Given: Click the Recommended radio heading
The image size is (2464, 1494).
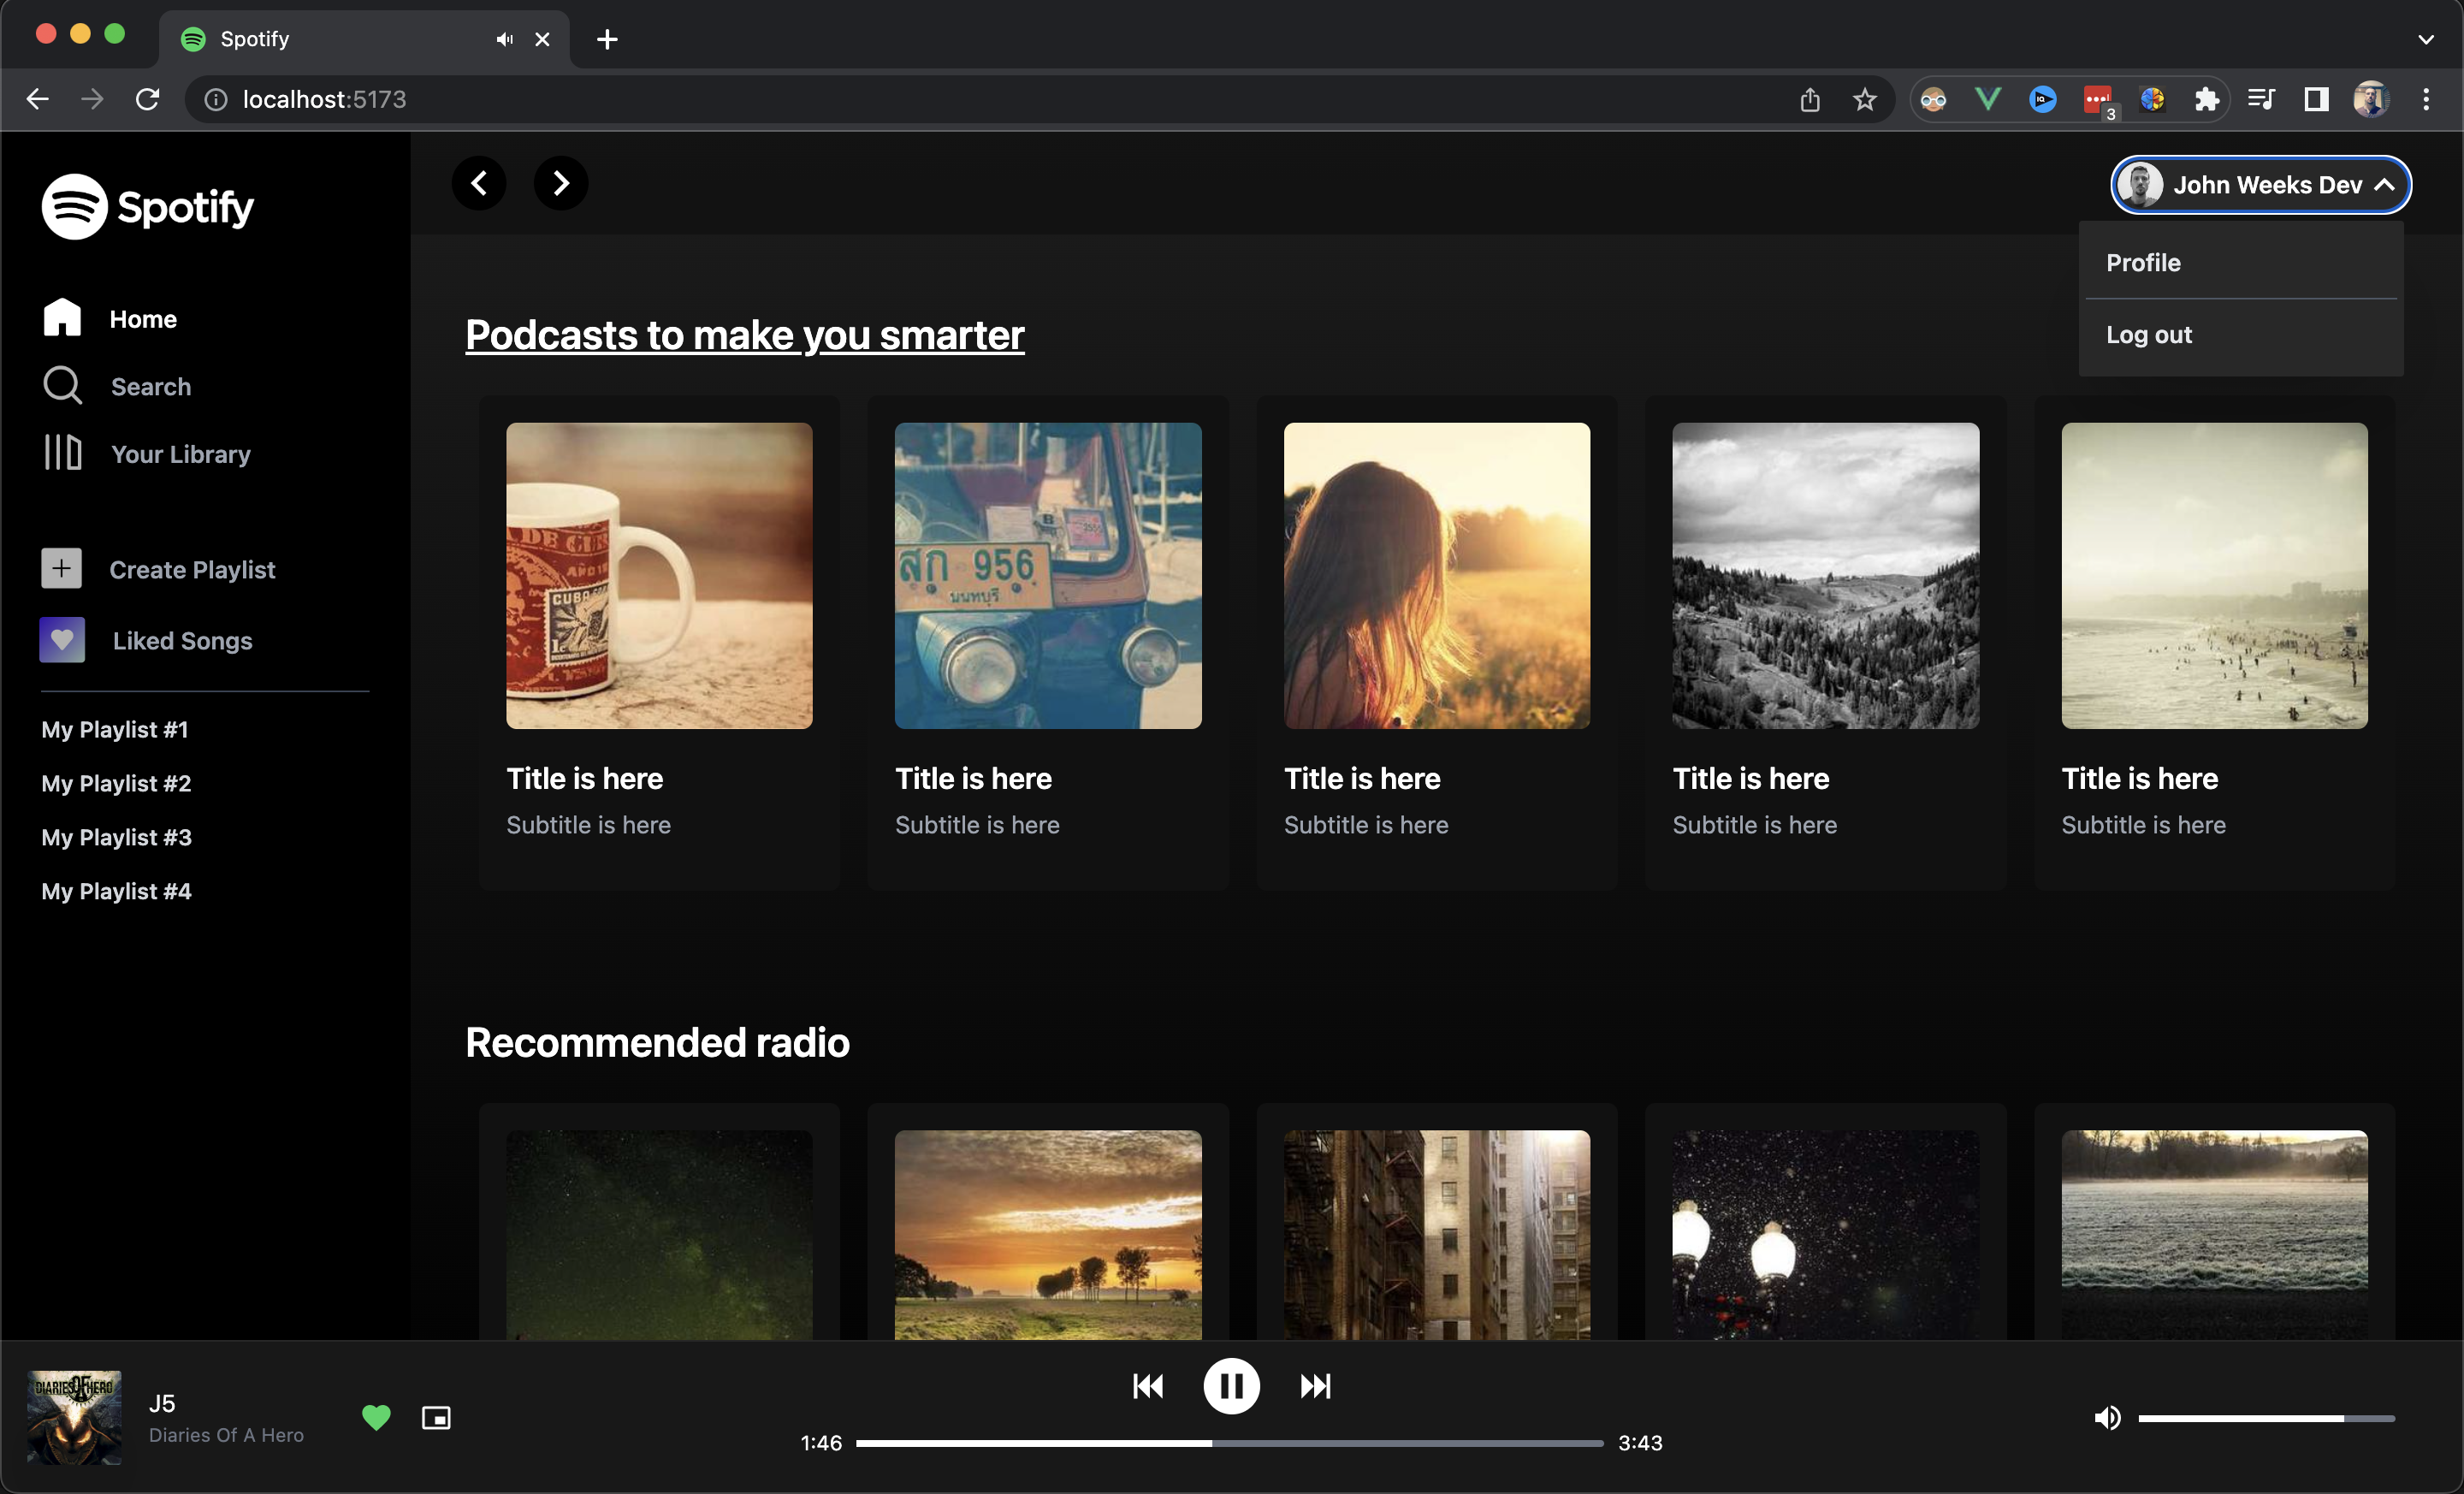Looking at the screenshot, I should 657,1043.
